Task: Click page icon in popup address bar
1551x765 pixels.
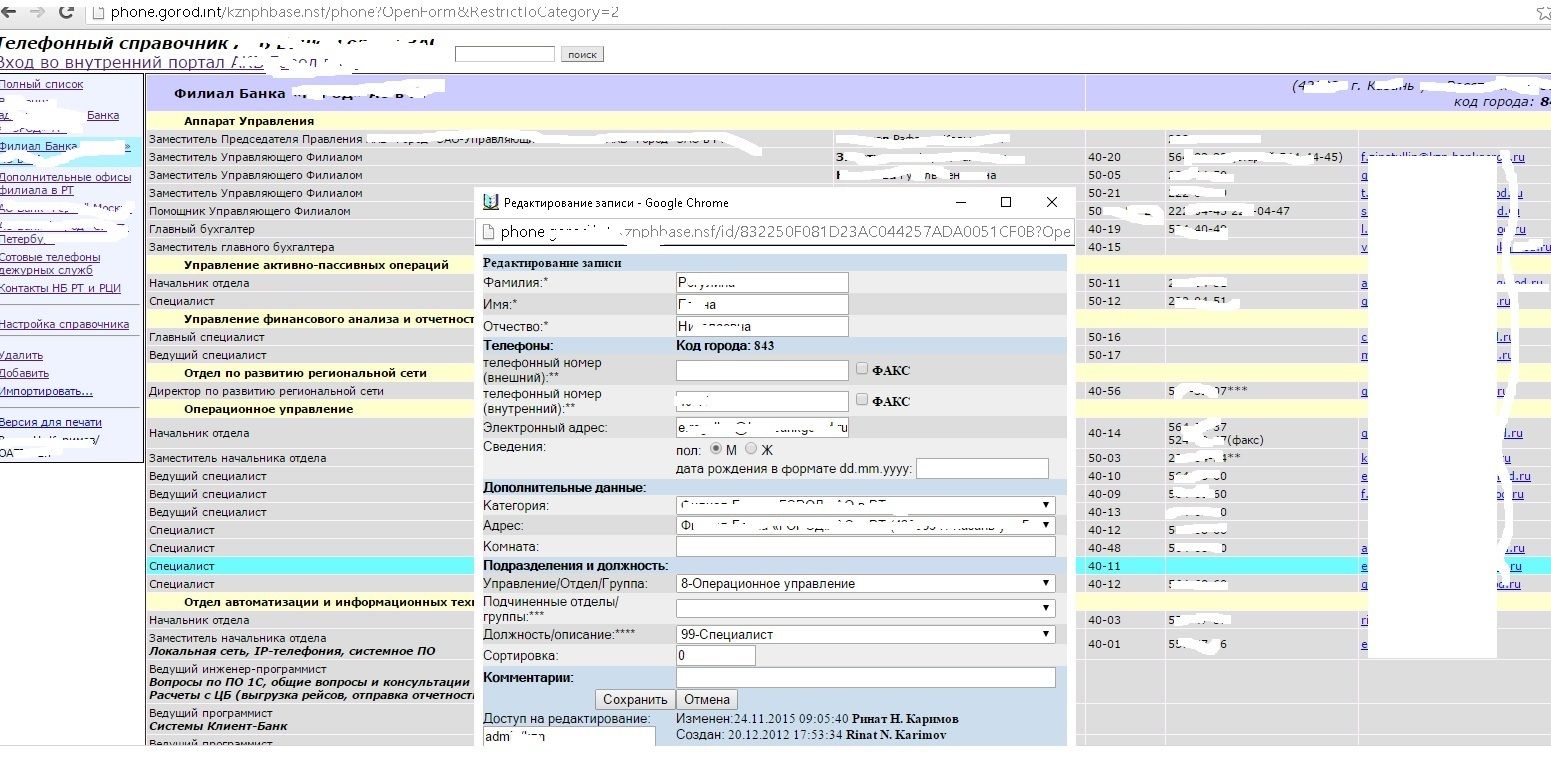Action: [x=488, y=232]
